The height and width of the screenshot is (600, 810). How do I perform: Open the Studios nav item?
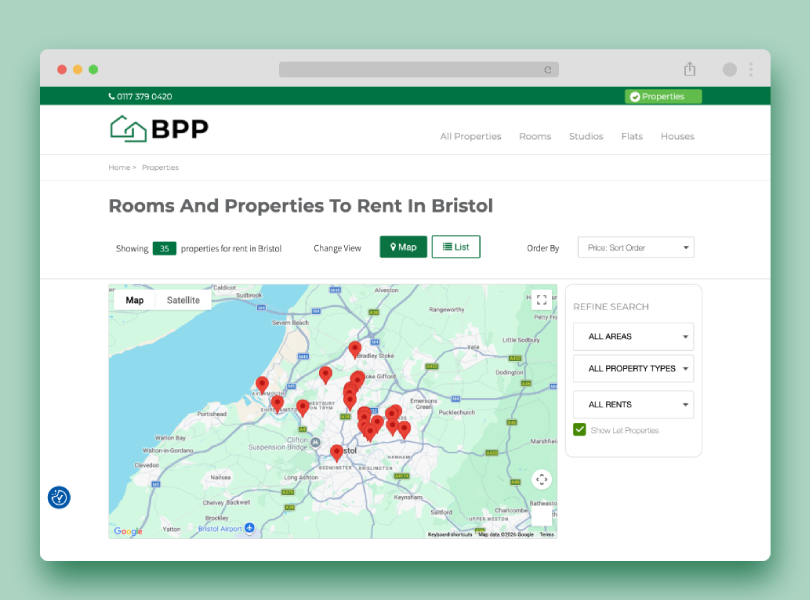pyautogui.click(x=586, y=136)
